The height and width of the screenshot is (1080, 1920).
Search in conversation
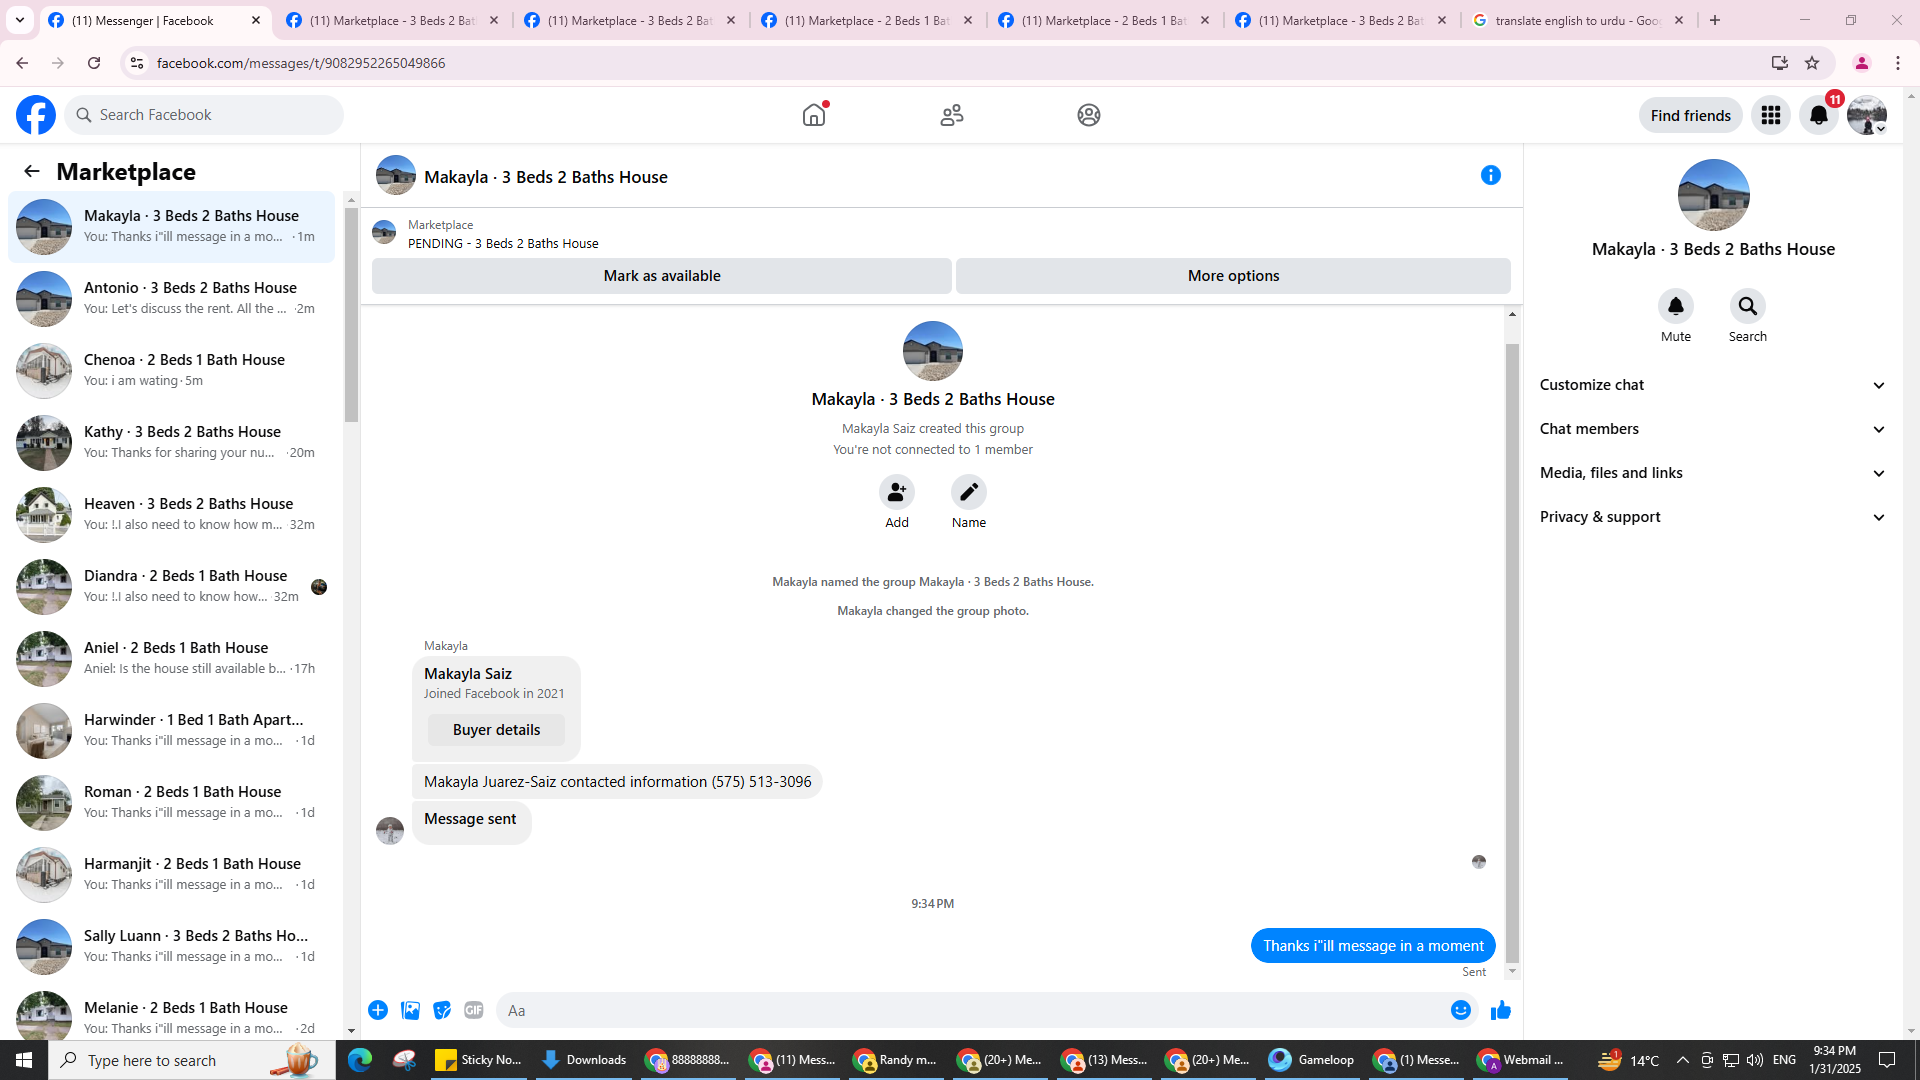(1748, 306)
